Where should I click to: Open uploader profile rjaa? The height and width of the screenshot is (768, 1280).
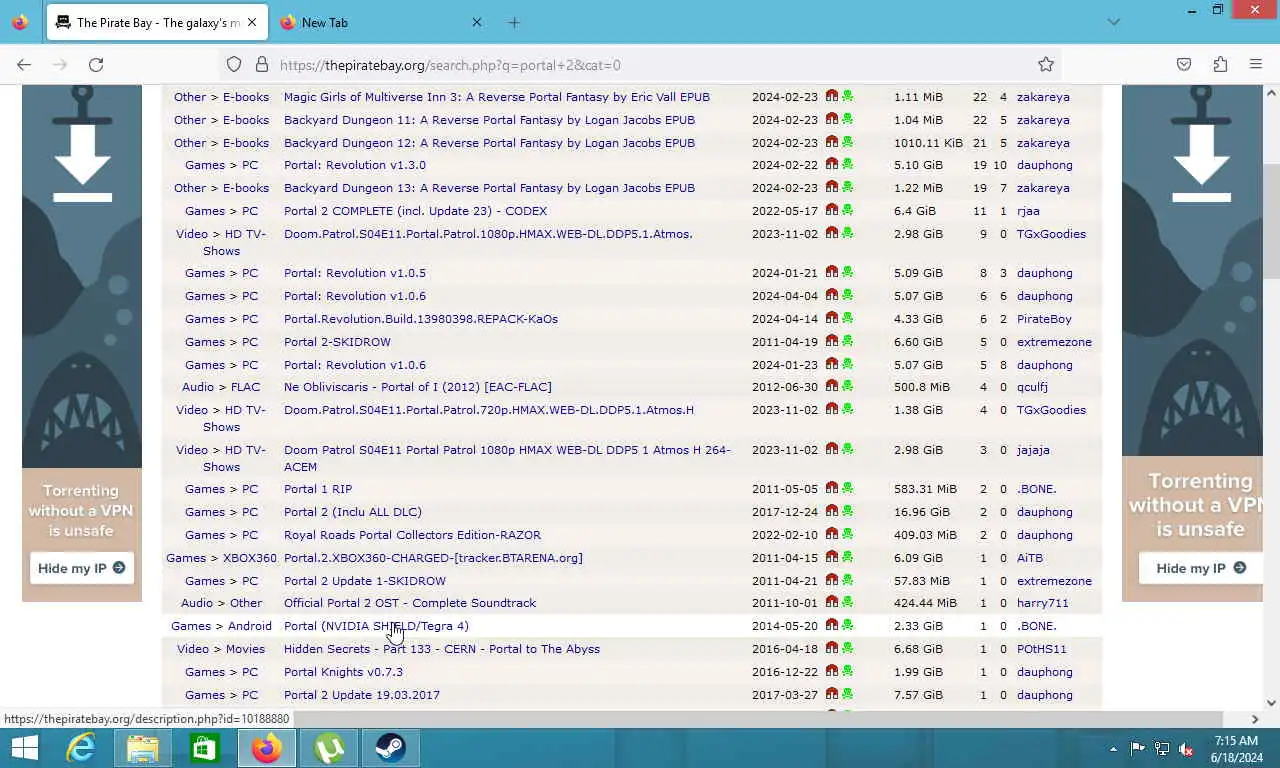click(1028, 211)
